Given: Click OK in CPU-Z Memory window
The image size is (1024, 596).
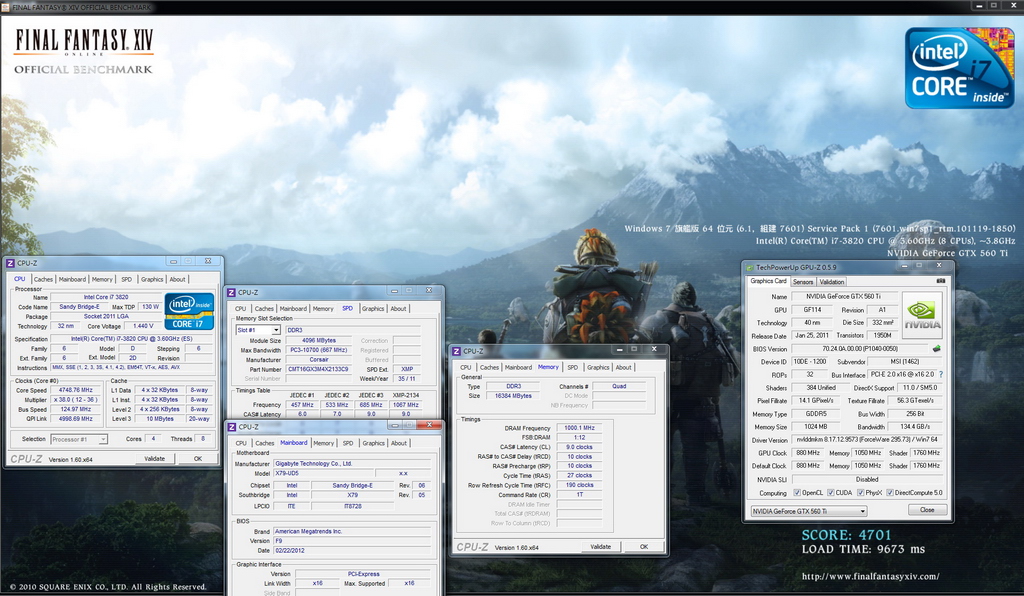Looking at the screenshot, I should tap(644, 546).
